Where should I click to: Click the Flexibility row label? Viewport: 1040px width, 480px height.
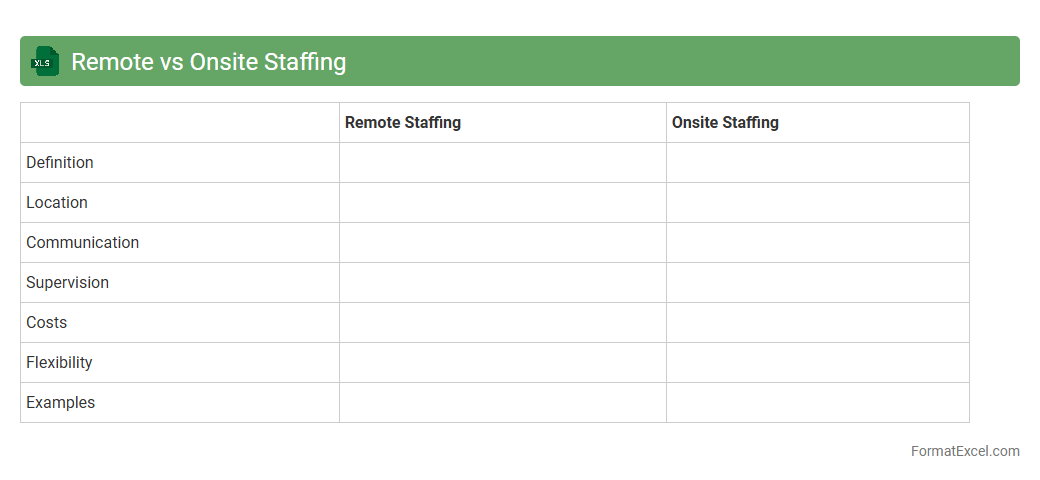point(59,363)
